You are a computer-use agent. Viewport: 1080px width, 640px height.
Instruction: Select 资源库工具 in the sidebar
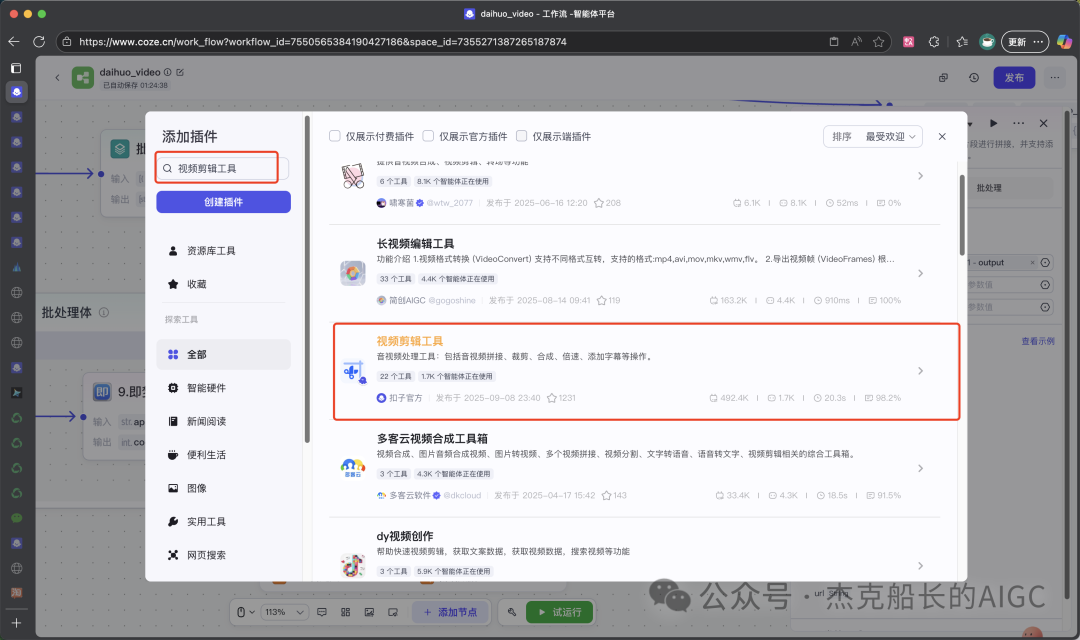pos(223,251)
